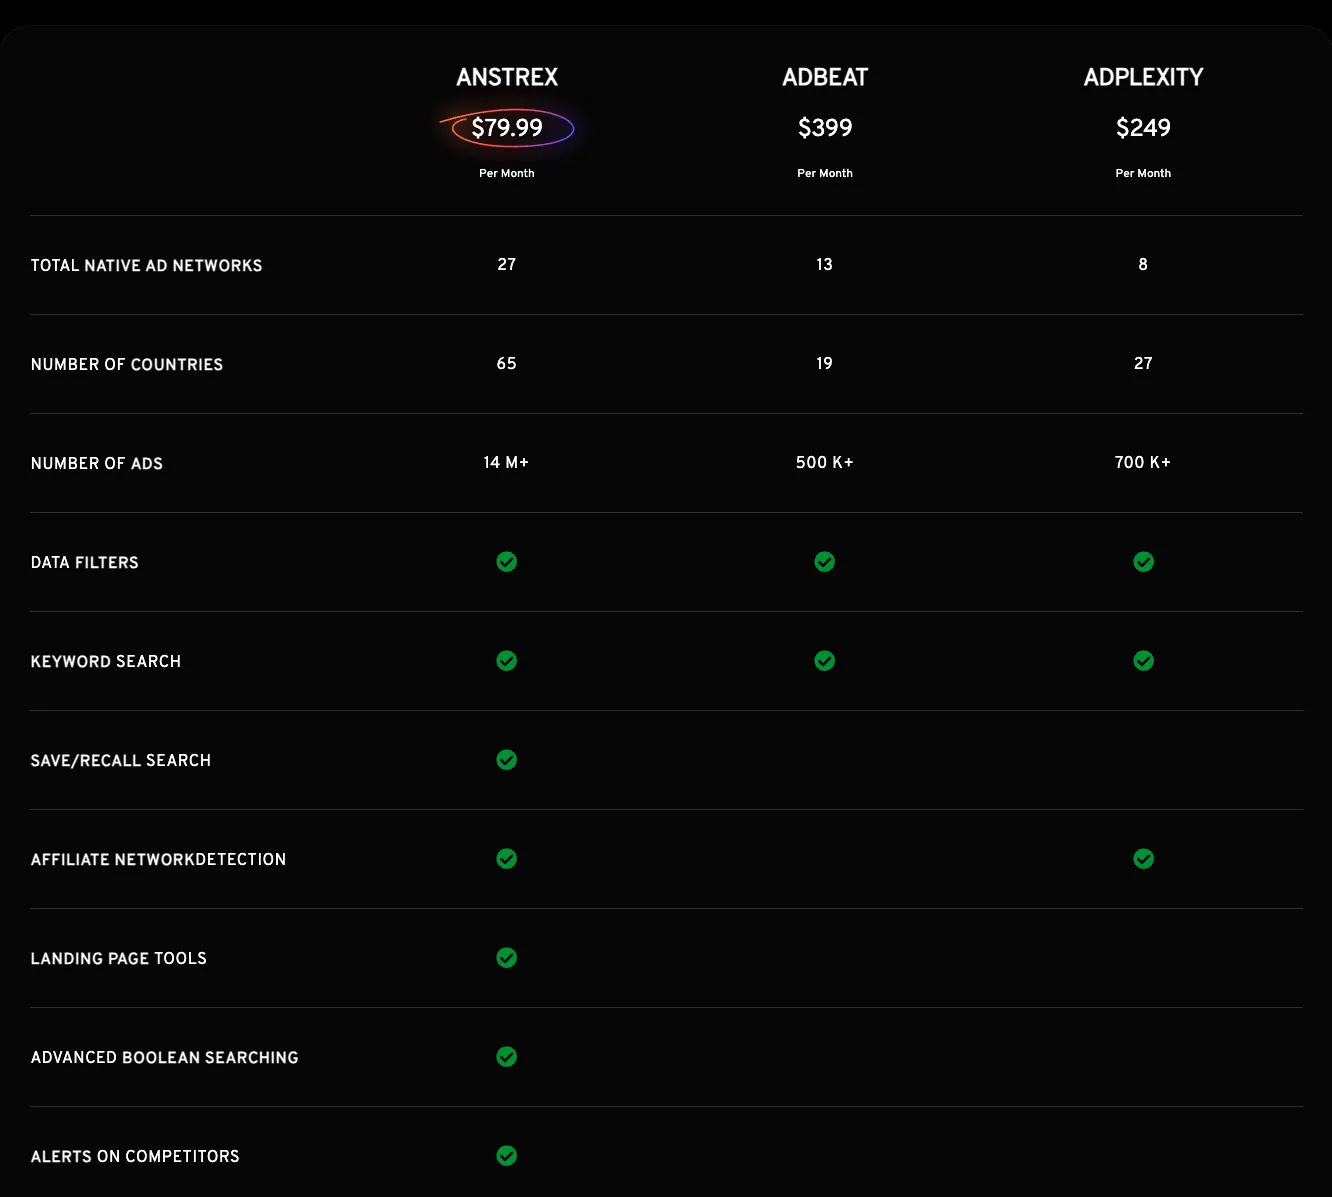Click the Keyword Search row label
Screen dimensions: 1332x1197
106,661
